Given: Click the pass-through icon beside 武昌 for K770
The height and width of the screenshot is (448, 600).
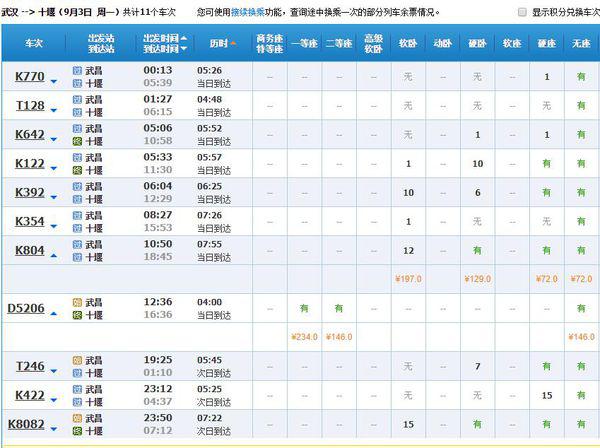Looking at the screenshot, I should coord(77,70).
